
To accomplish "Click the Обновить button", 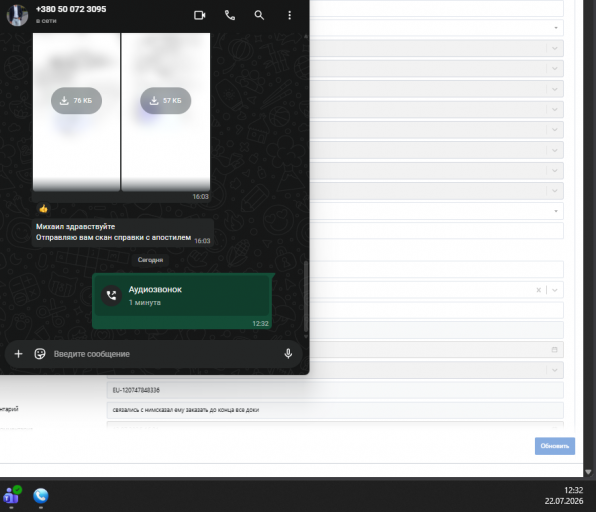I will click(x=555, y=446).
